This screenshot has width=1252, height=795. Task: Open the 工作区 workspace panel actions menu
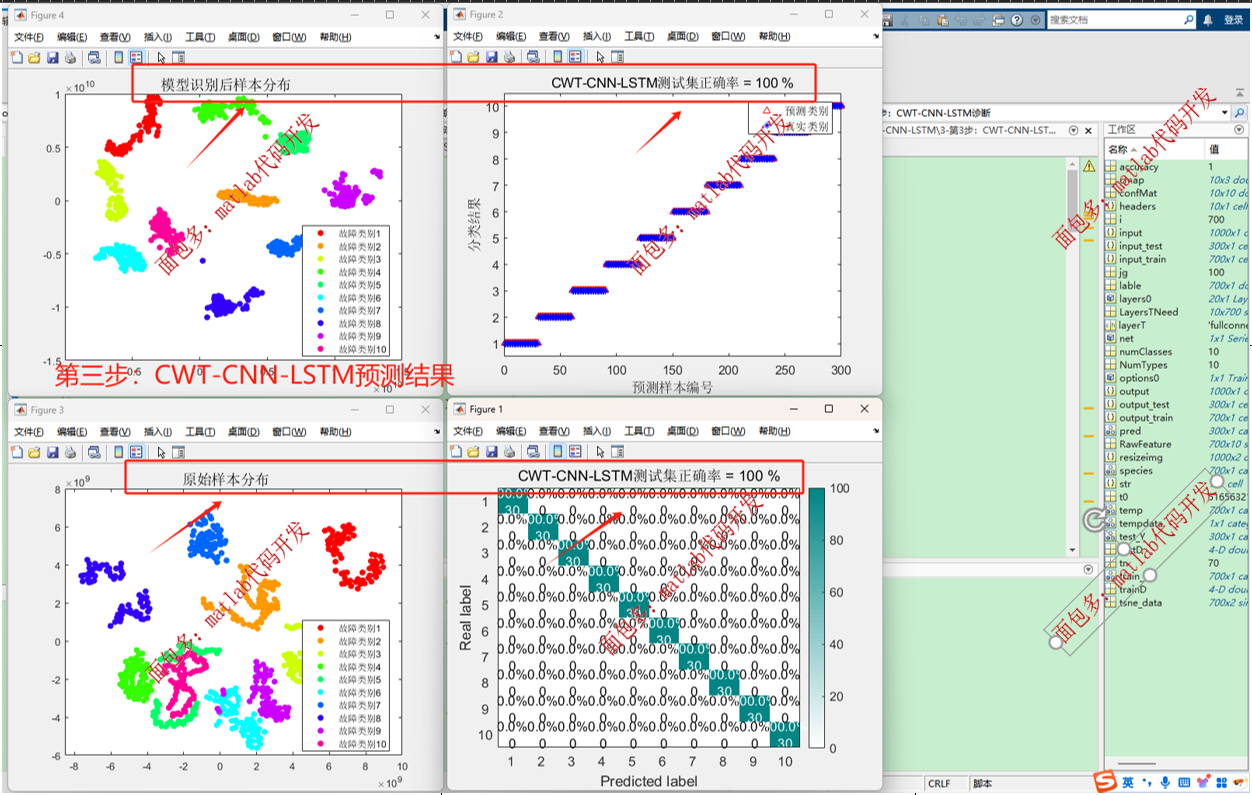pos(1240,130)
